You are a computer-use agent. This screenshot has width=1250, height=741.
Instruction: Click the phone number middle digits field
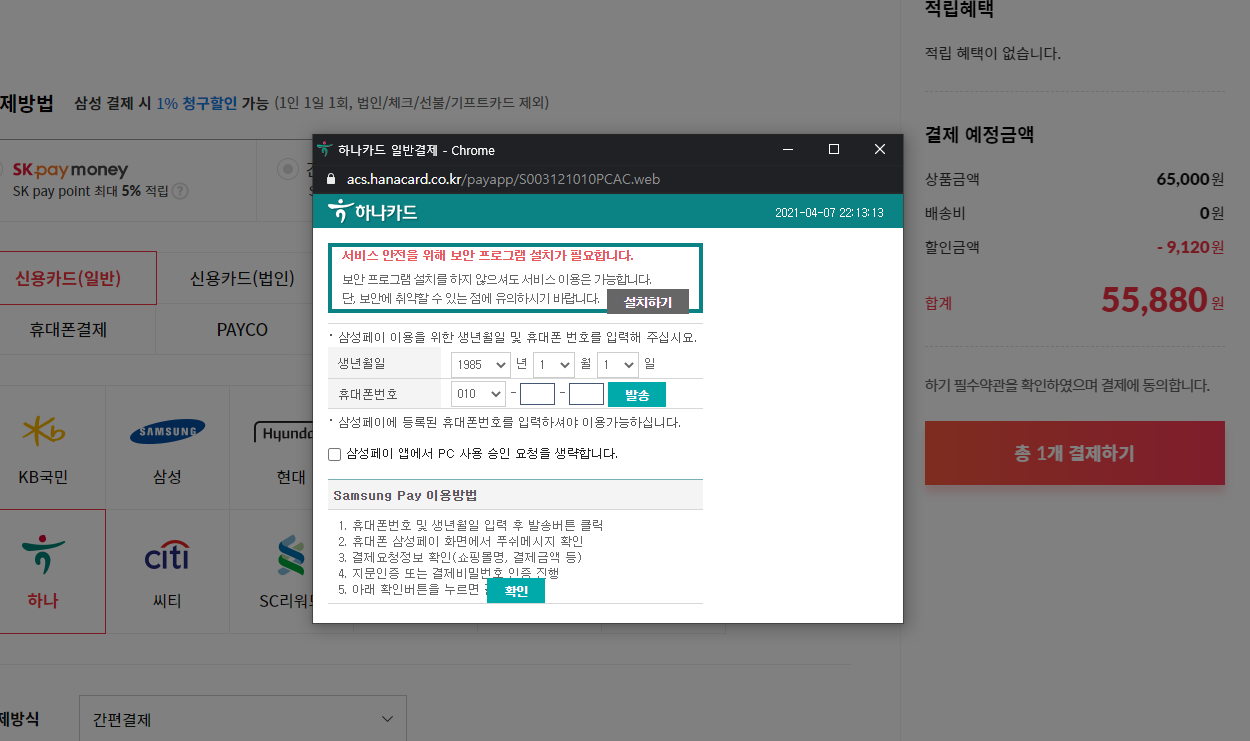(537, 394)
